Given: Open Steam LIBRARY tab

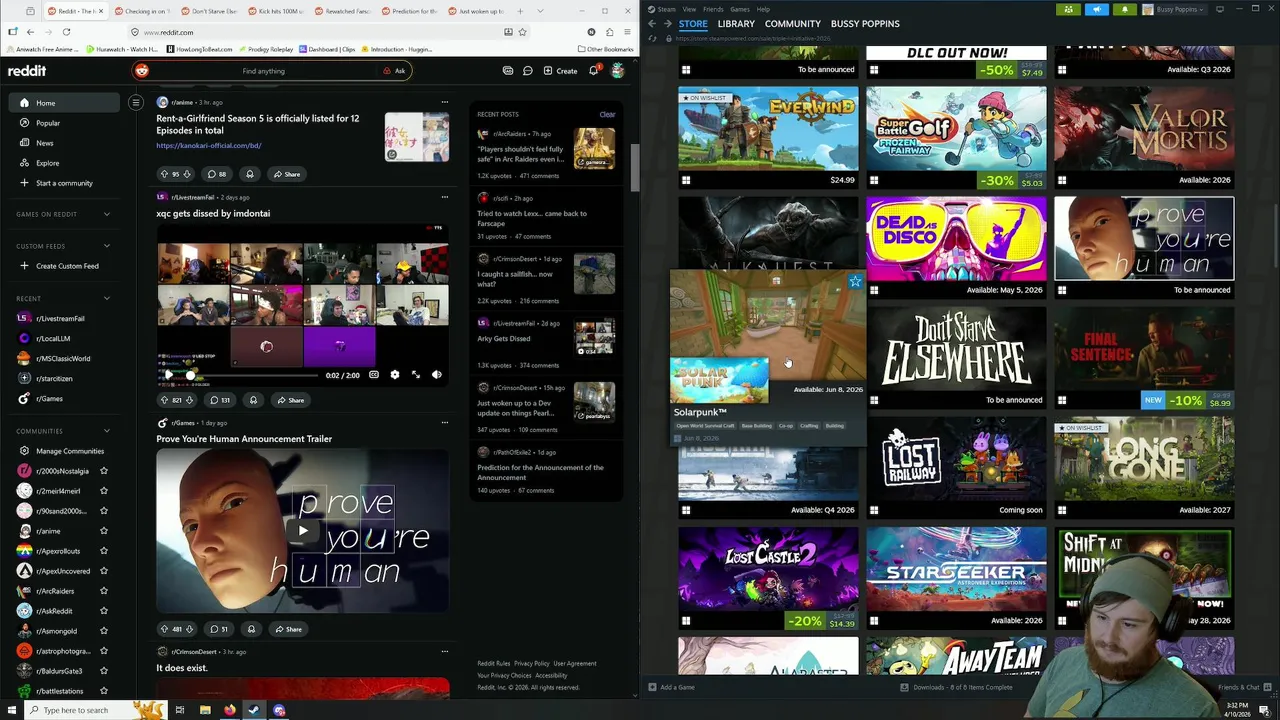Looking at the screenshot, I should (x=736, y=23).
